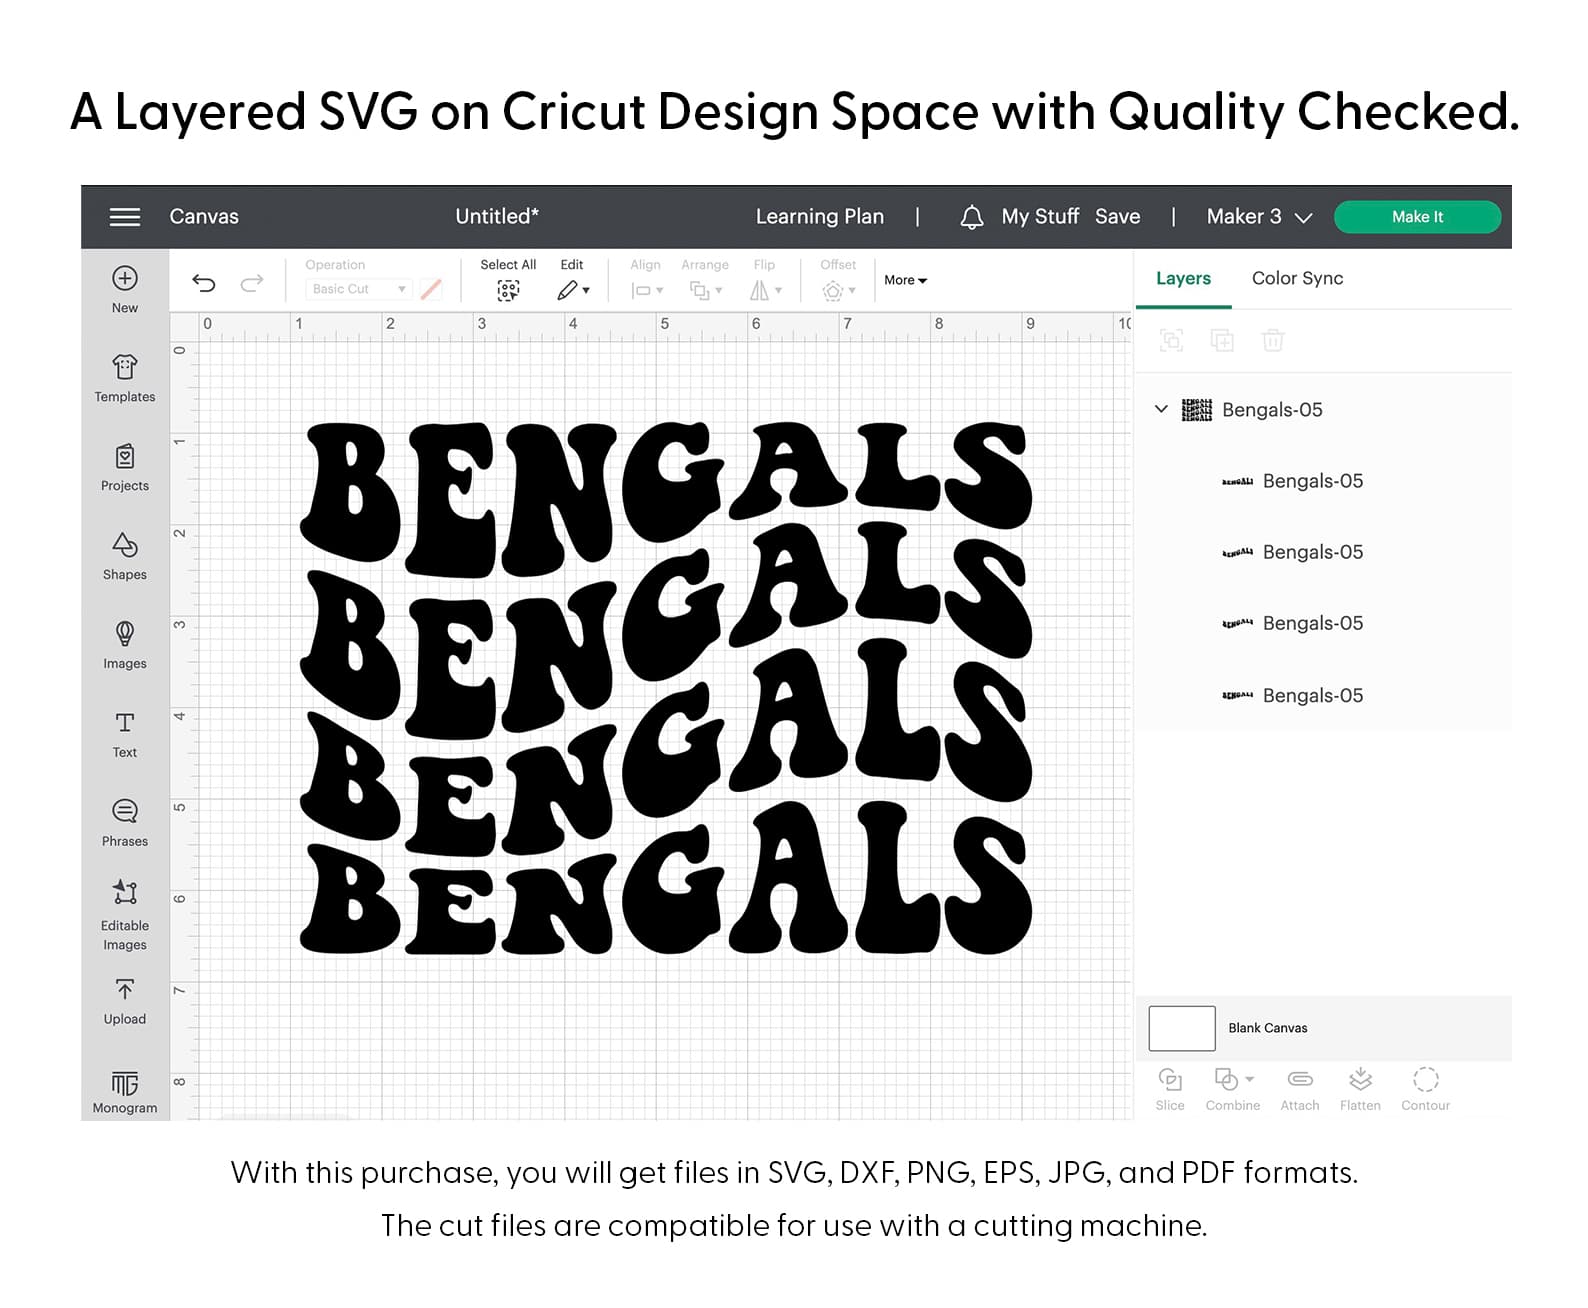
Task: Click Save in the header
Action: 1117,217
